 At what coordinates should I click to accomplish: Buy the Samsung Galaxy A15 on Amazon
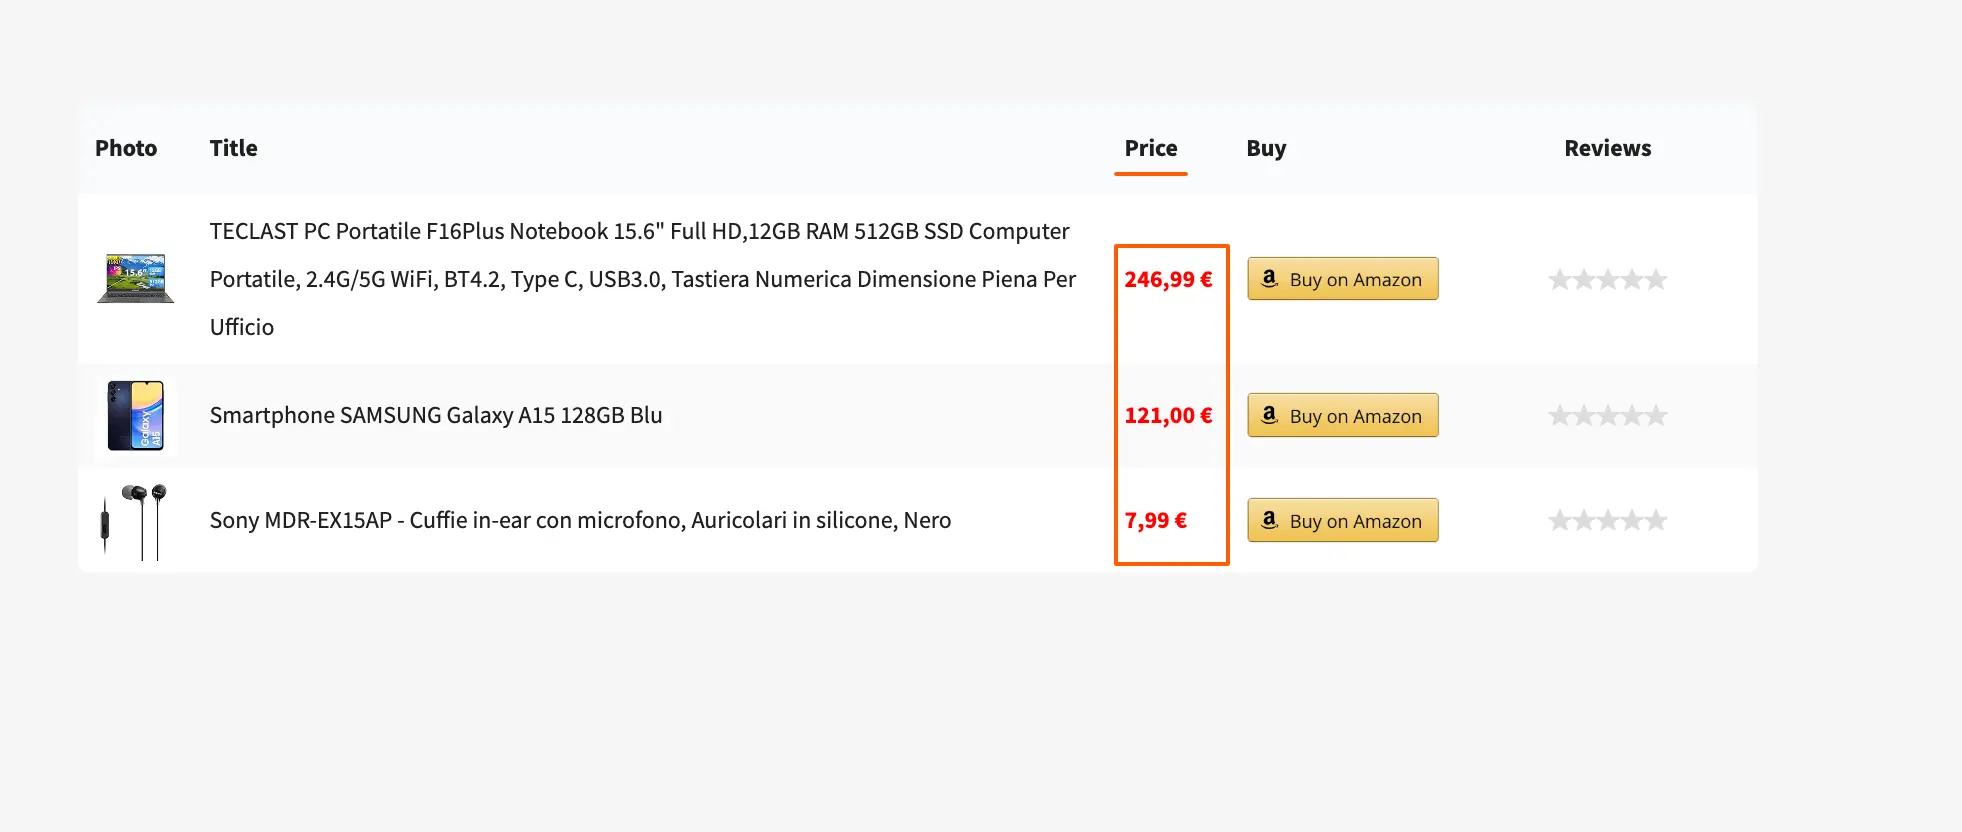tap(1342, 415)
